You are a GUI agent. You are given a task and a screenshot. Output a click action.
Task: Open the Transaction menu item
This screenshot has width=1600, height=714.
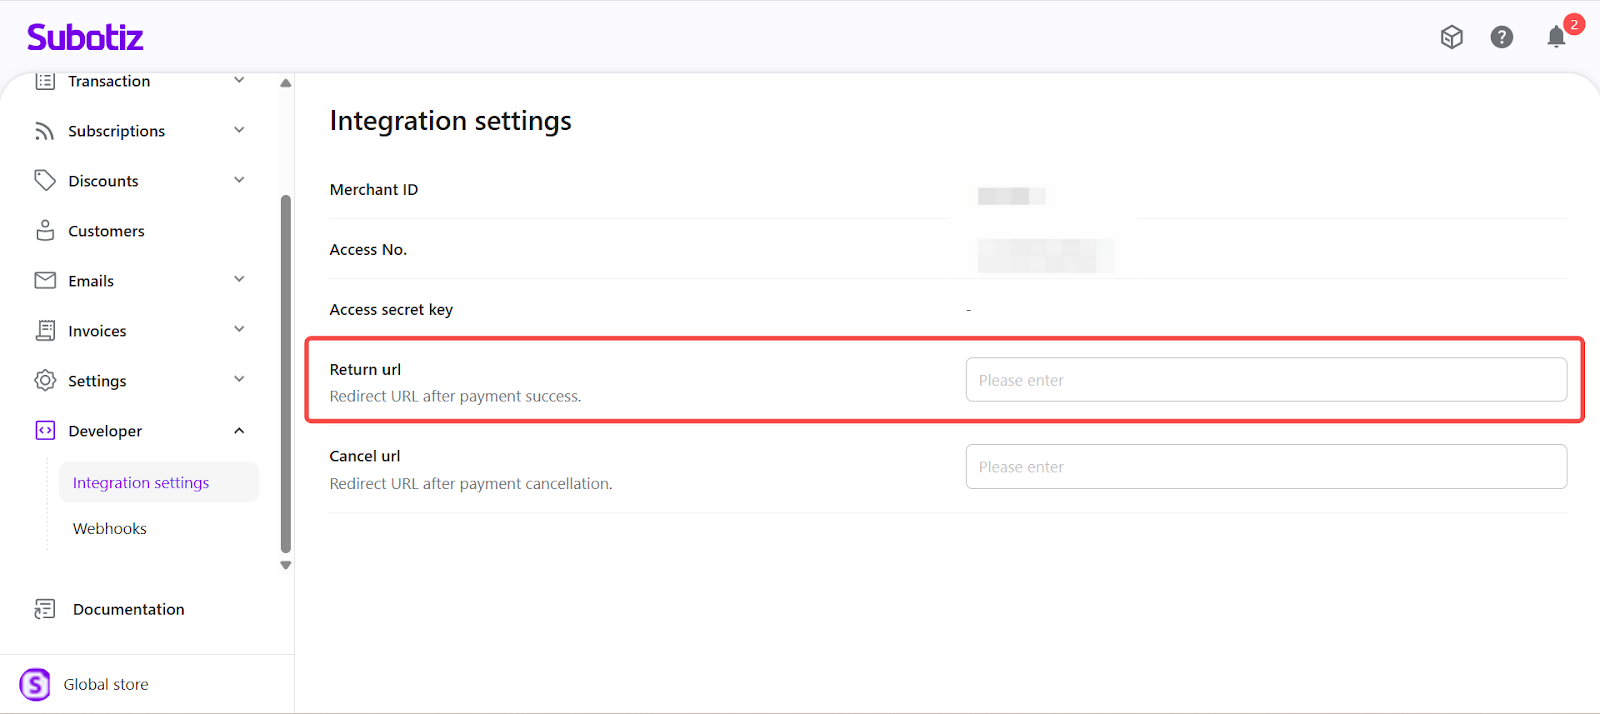109,82
